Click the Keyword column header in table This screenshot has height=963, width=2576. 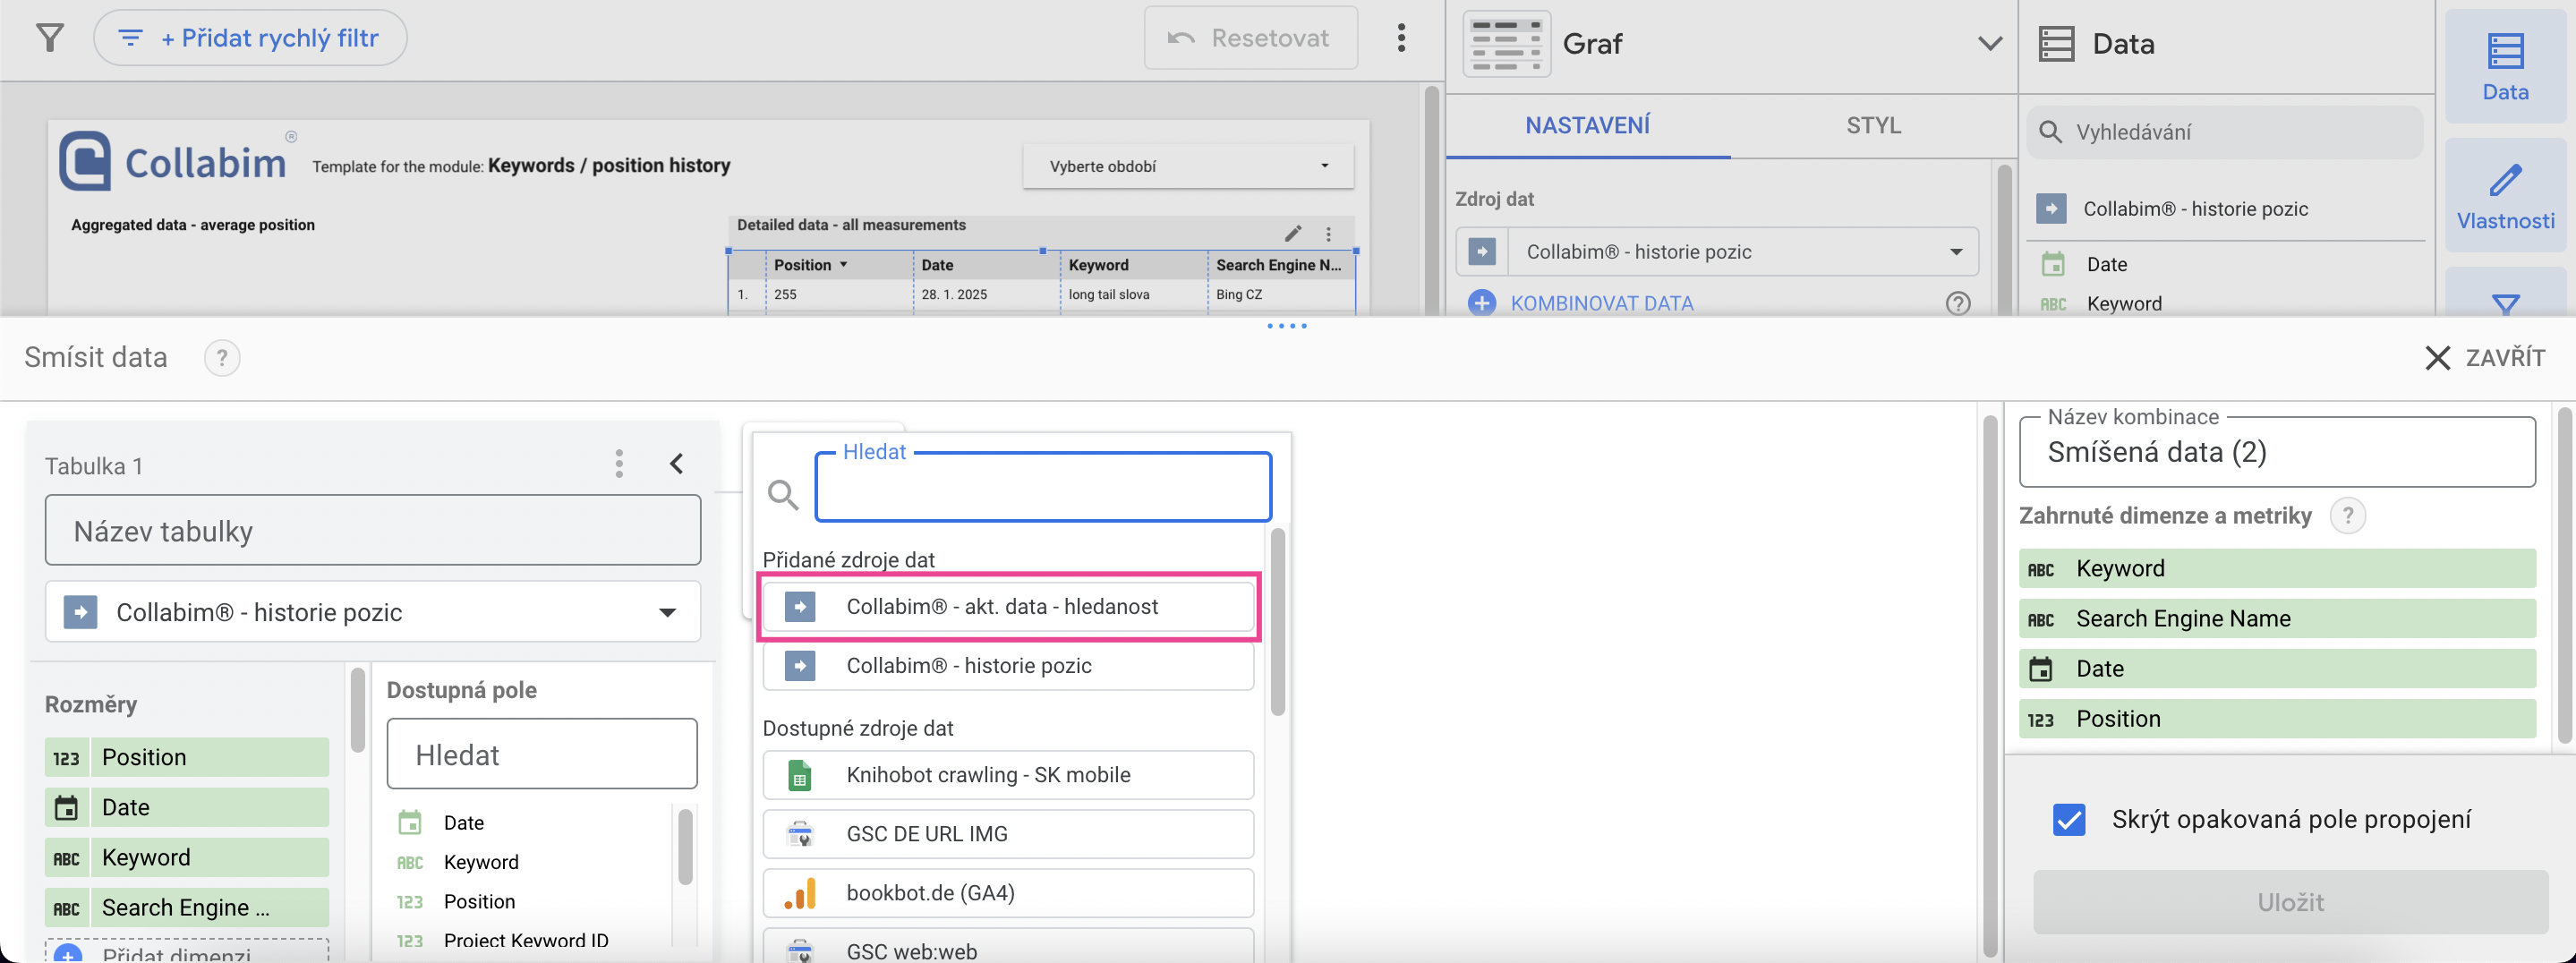click(1098, 265)
